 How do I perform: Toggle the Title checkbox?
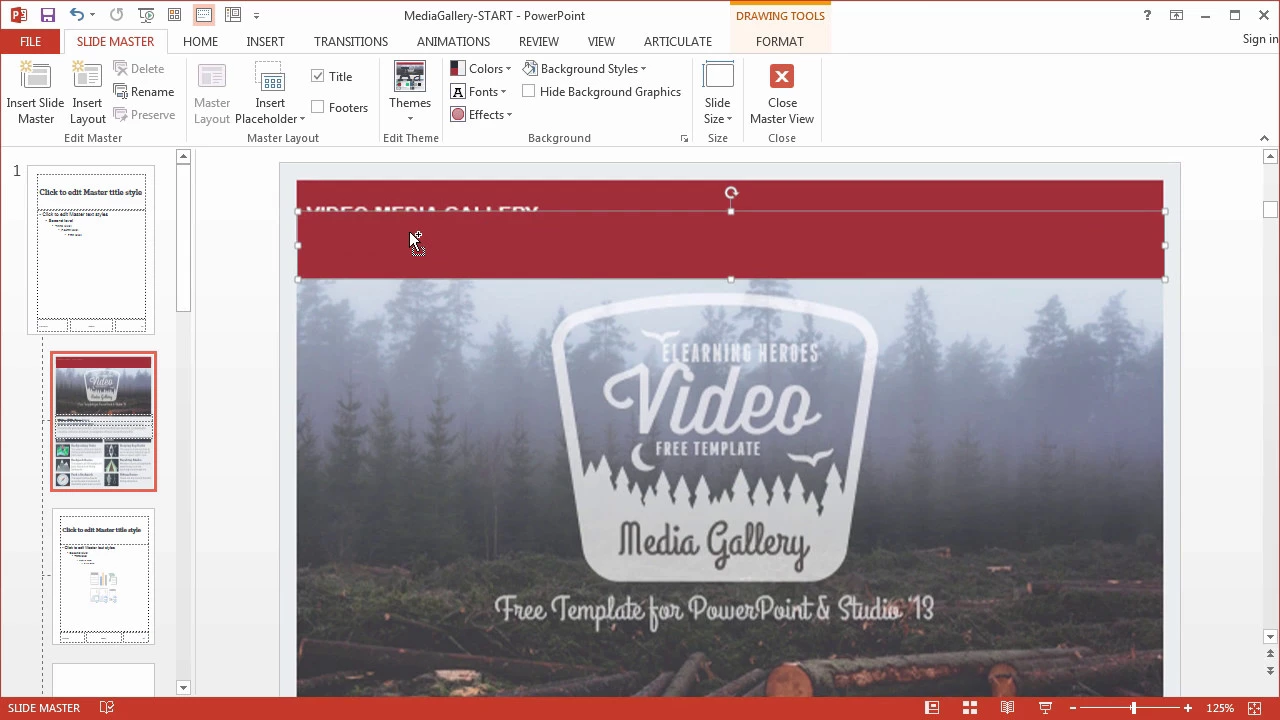[x=318, y=76]
